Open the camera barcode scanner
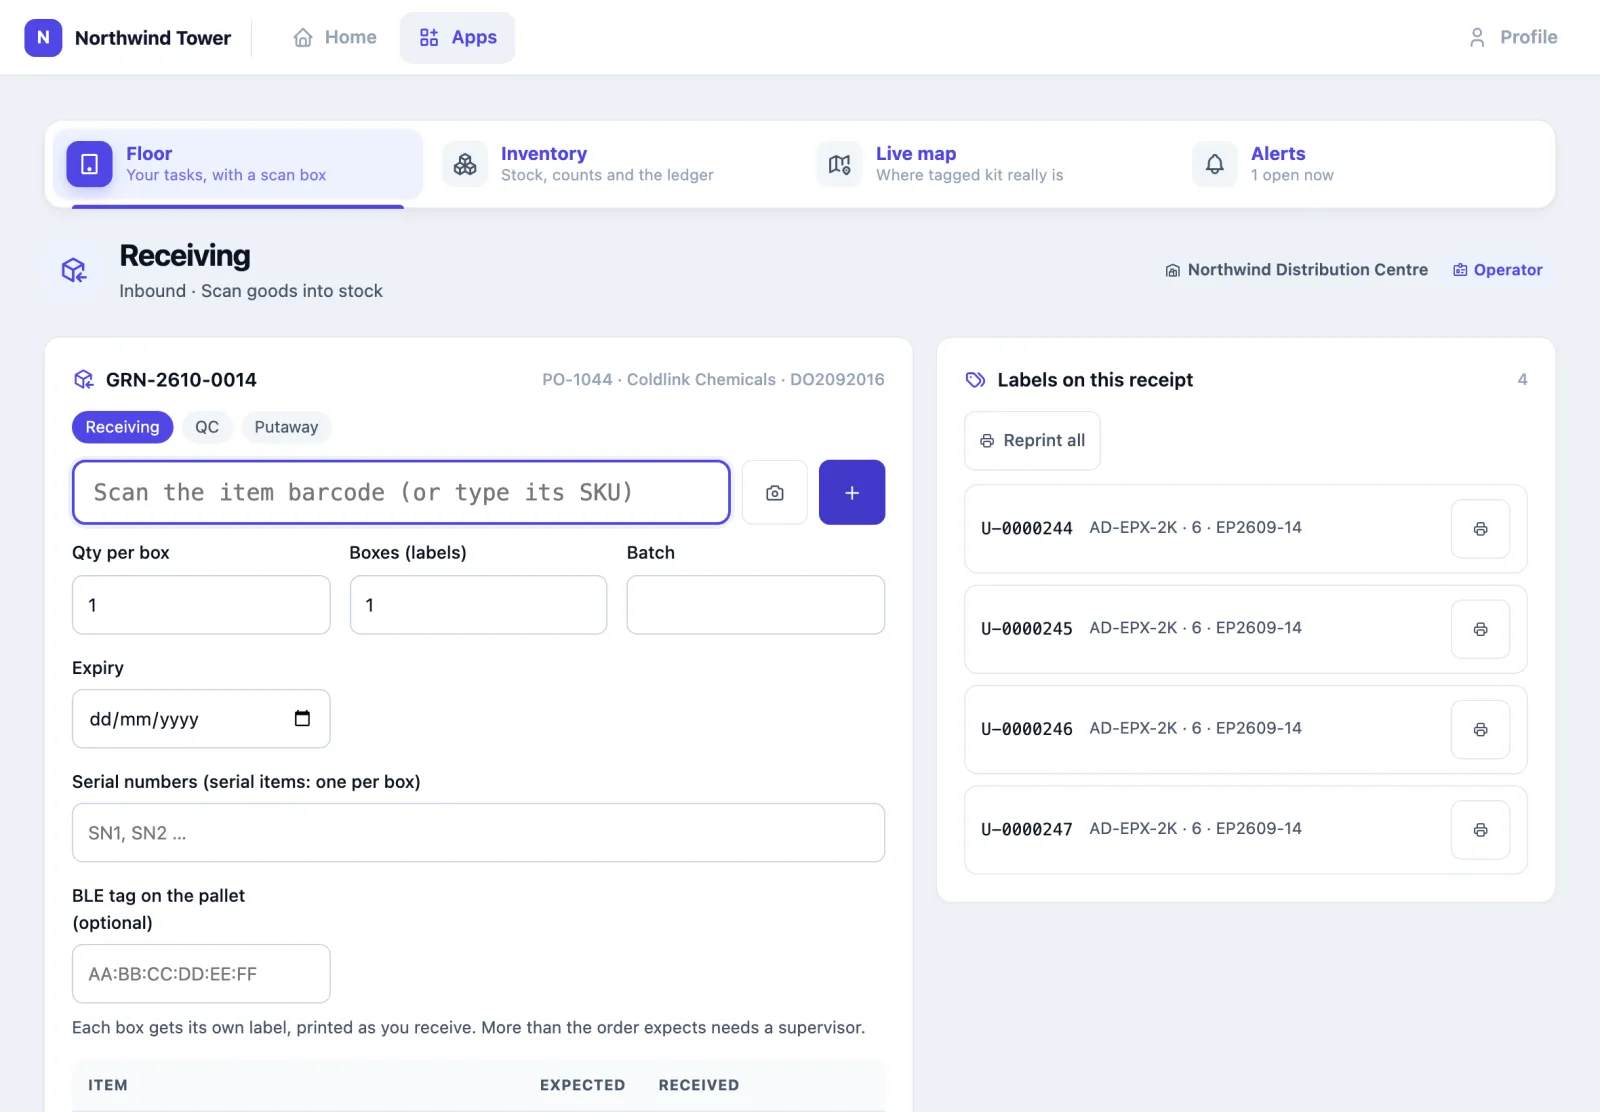The width and height of the screenshot is (1600, 1112). [x=775, y=492]
